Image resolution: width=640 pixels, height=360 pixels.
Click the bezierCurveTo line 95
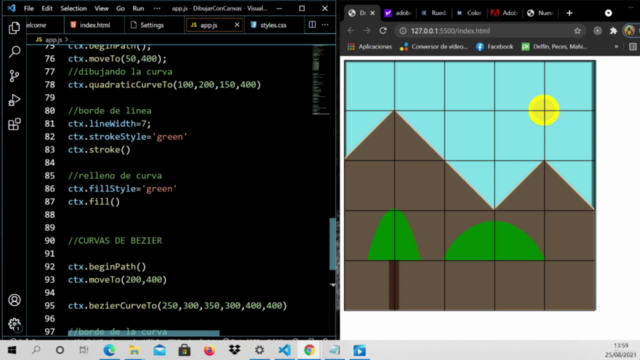[177, 306]
